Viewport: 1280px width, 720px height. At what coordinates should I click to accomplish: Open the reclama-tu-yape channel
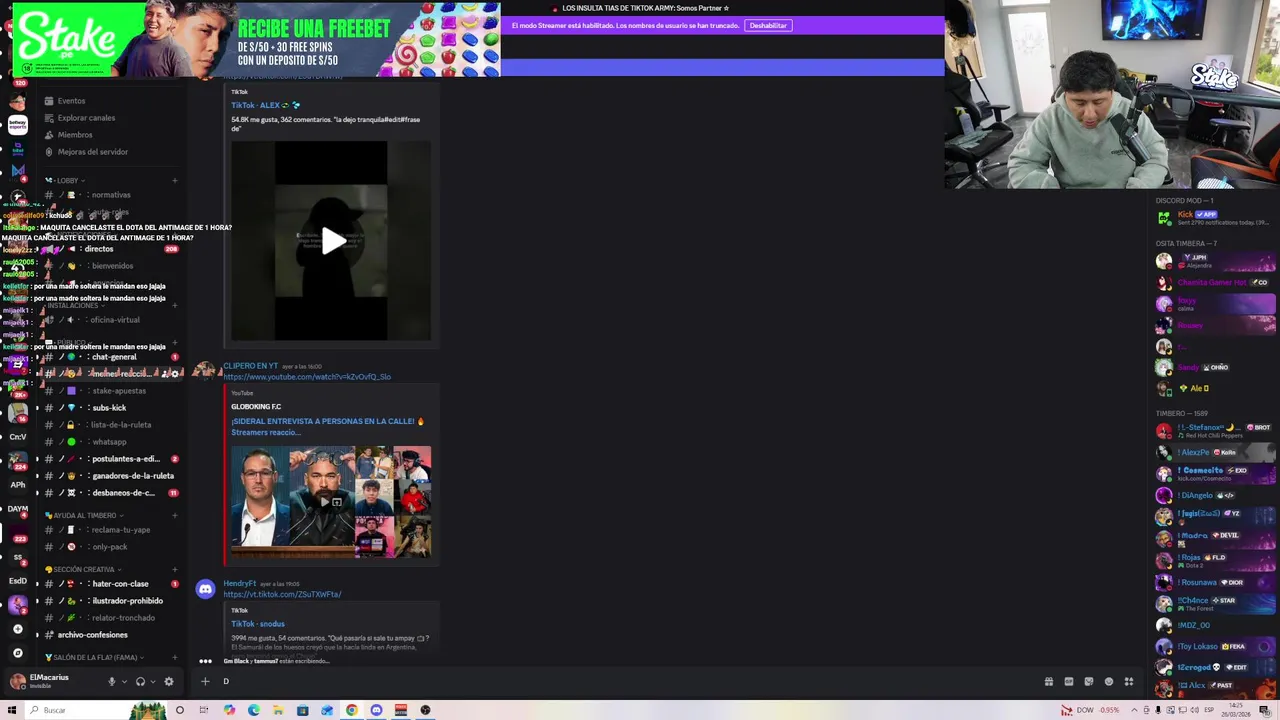[x=121, y=530]
